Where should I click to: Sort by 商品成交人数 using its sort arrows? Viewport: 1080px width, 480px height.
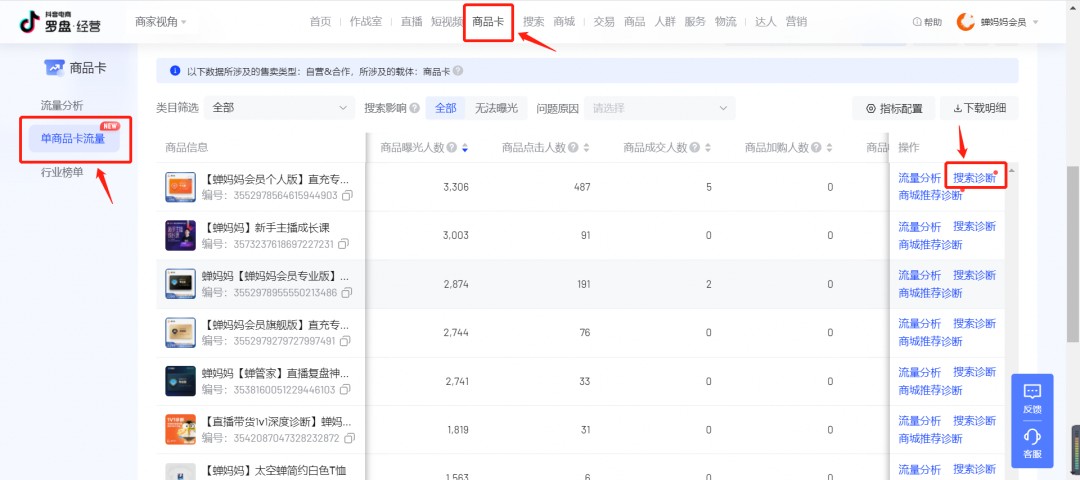click(x=708, y=147)
